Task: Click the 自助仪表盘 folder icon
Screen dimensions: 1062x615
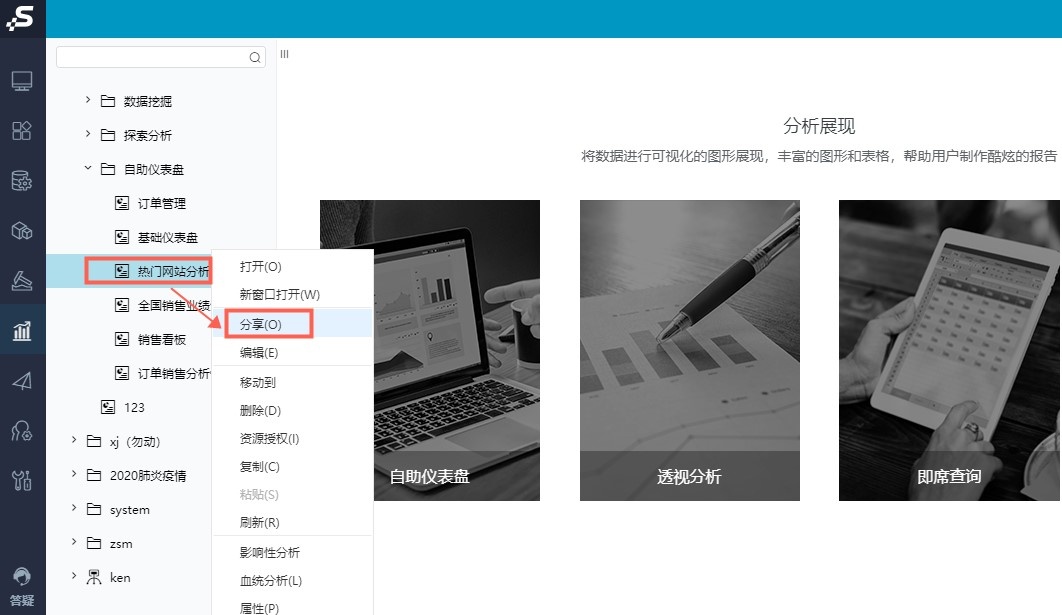Action: tap(108, 169)
